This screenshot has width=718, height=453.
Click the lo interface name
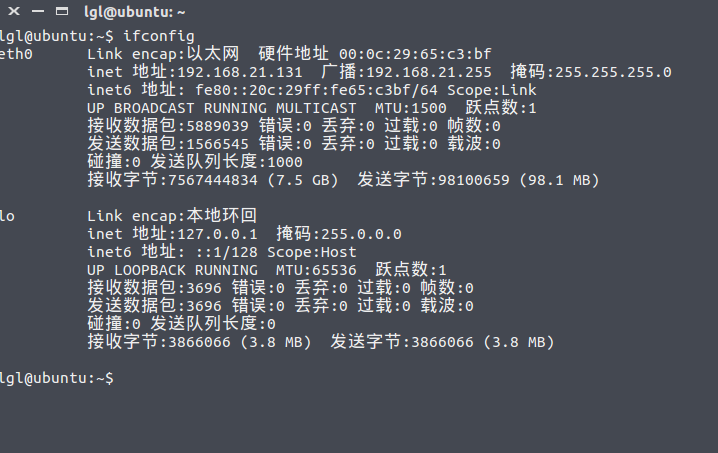pyautogui.click(x=8, y=215)
